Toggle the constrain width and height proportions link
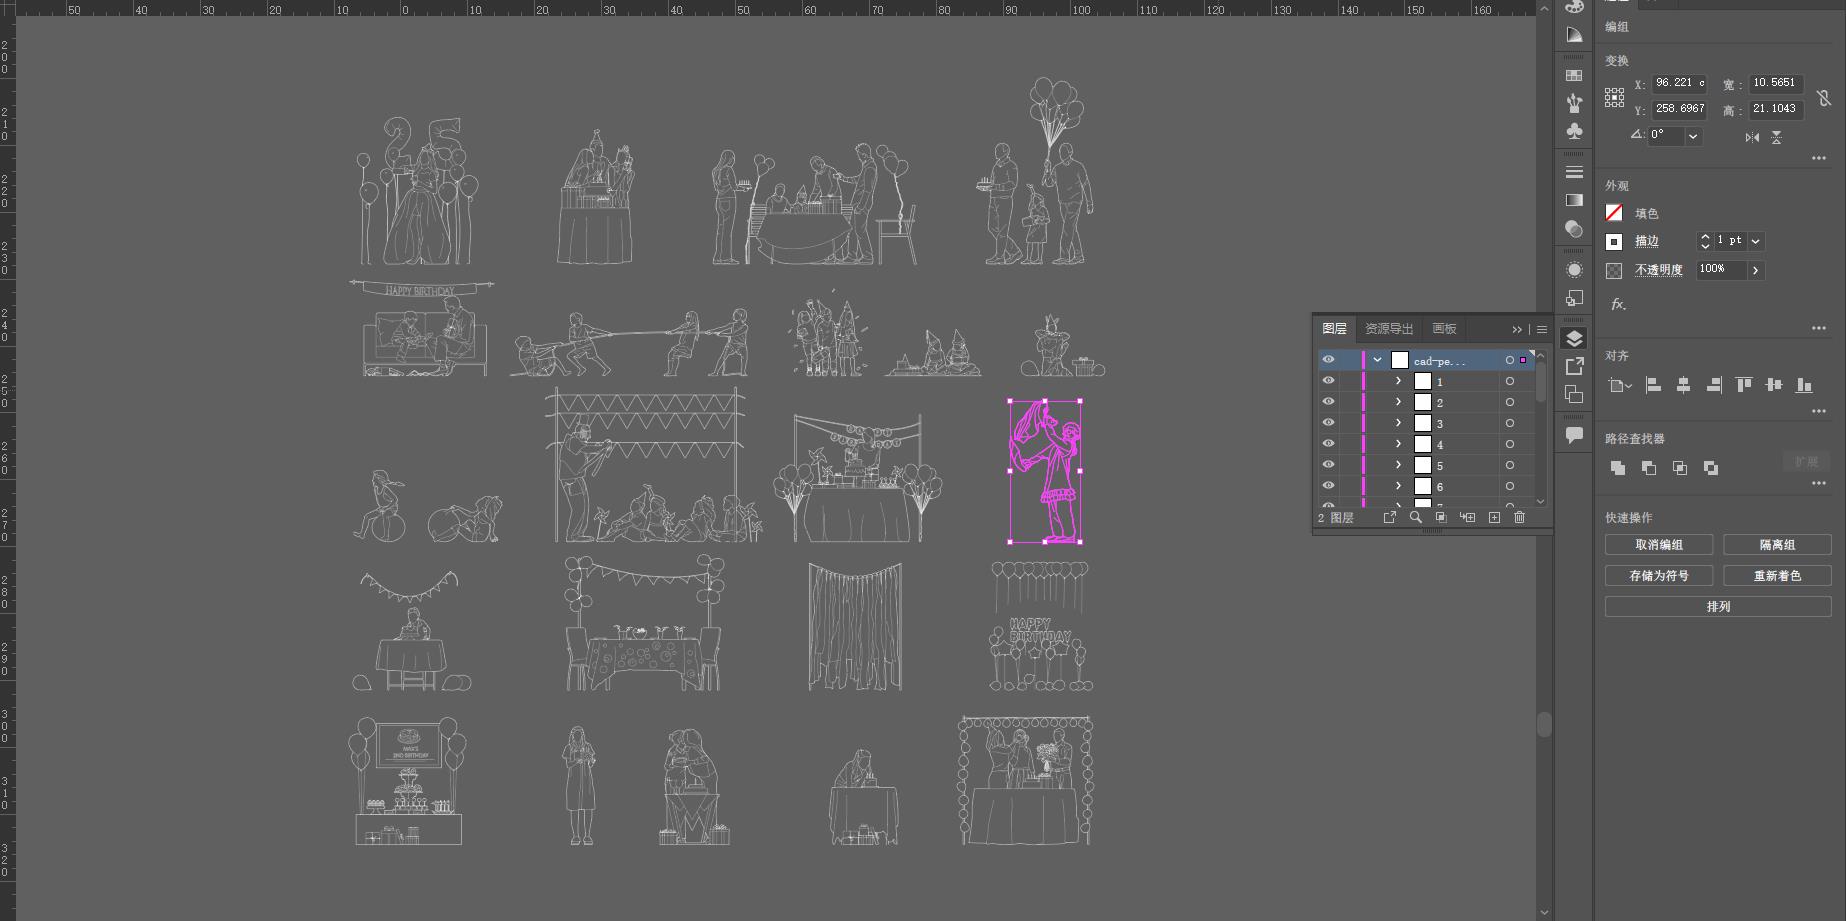This screenshot has width=1846, height=921. [x=1824, y=97]
